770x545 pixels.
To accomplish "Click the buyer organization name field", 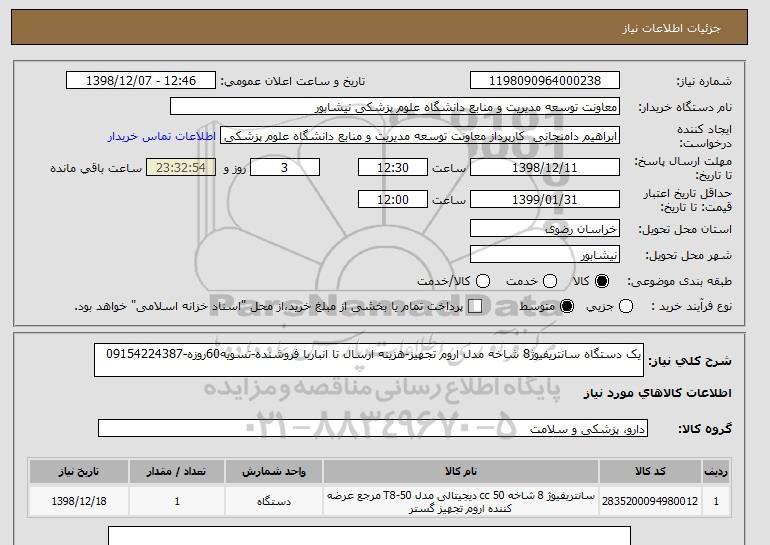I will 395,107.
